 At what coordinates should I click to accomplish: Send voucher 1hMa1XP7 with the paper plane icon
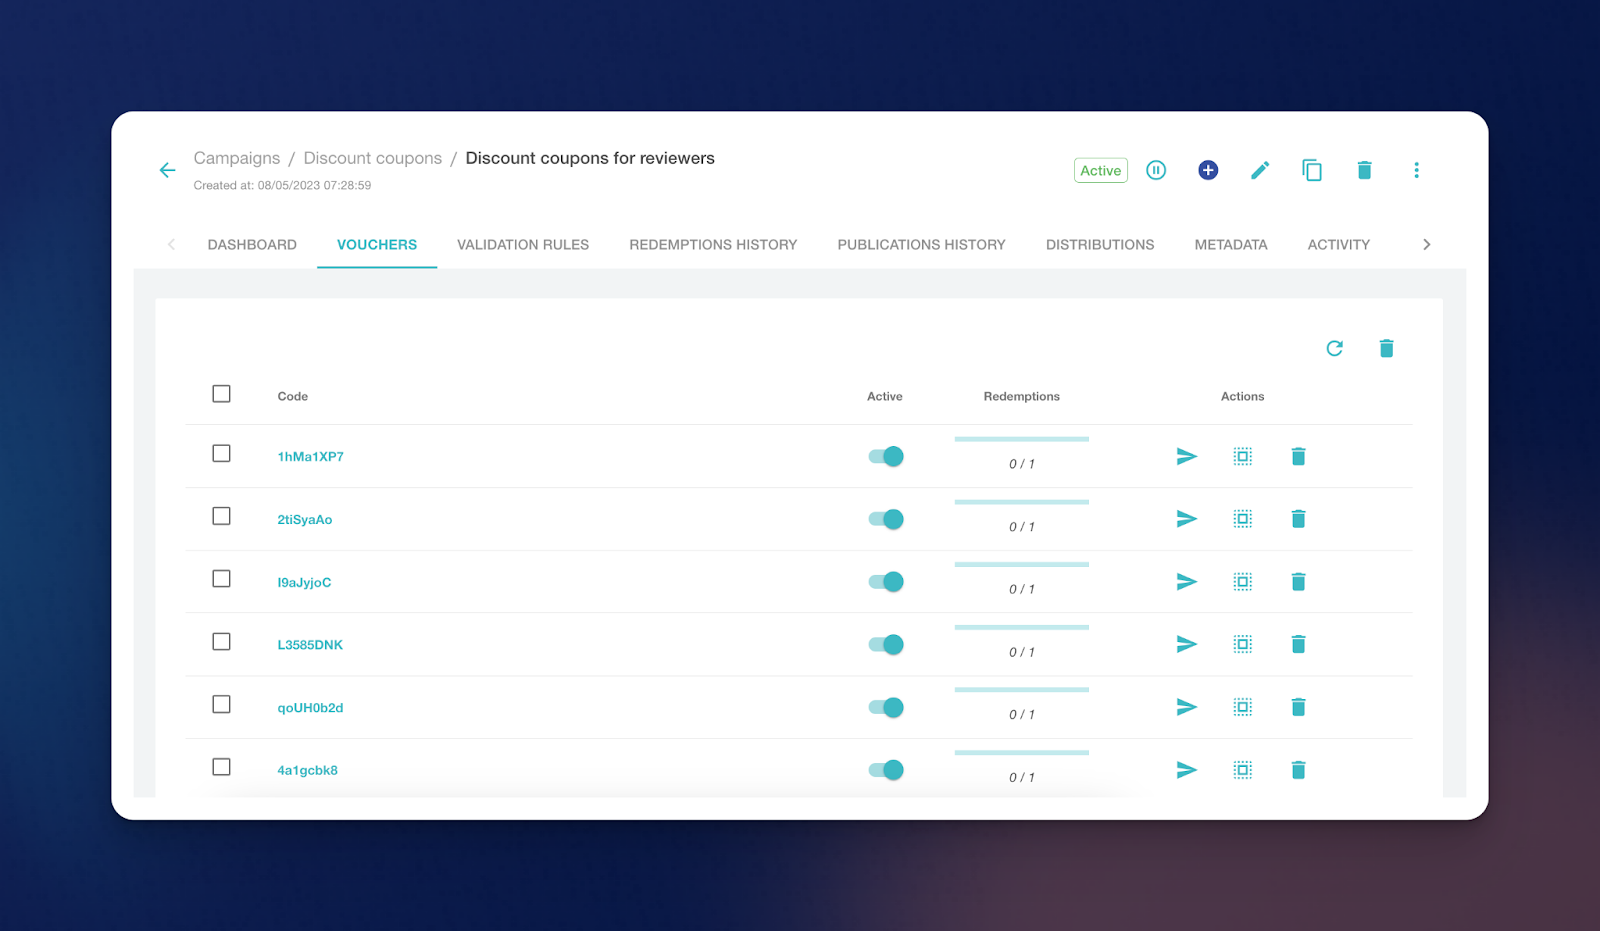coord(1186,457)
